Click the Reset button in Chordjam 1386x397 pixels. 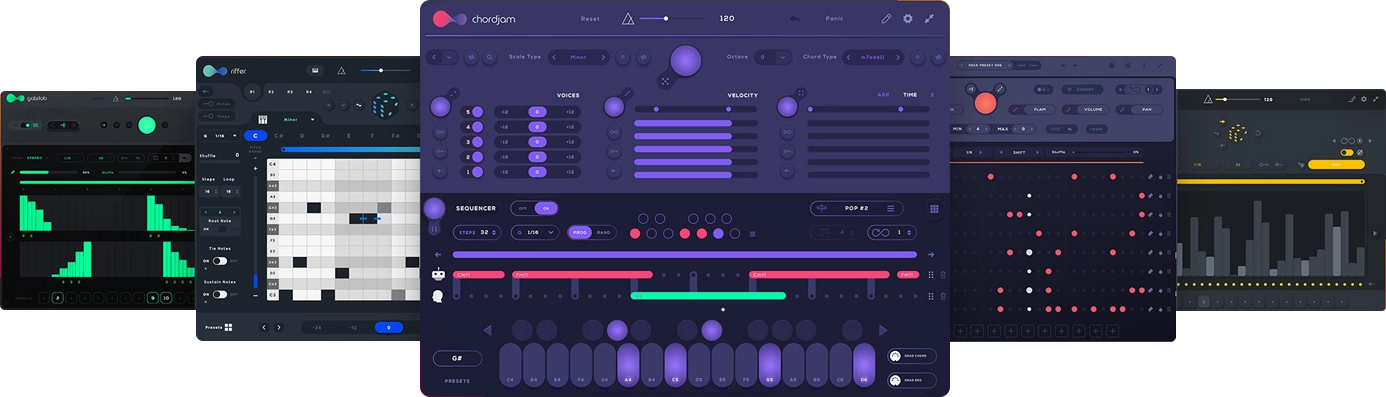pos(590,18)
